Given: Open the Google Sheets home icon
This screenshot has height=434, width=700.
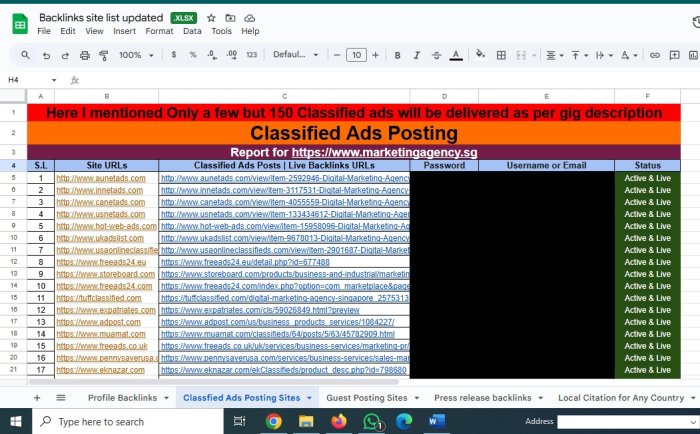Looking at the screenshot, I should [20, 24].
